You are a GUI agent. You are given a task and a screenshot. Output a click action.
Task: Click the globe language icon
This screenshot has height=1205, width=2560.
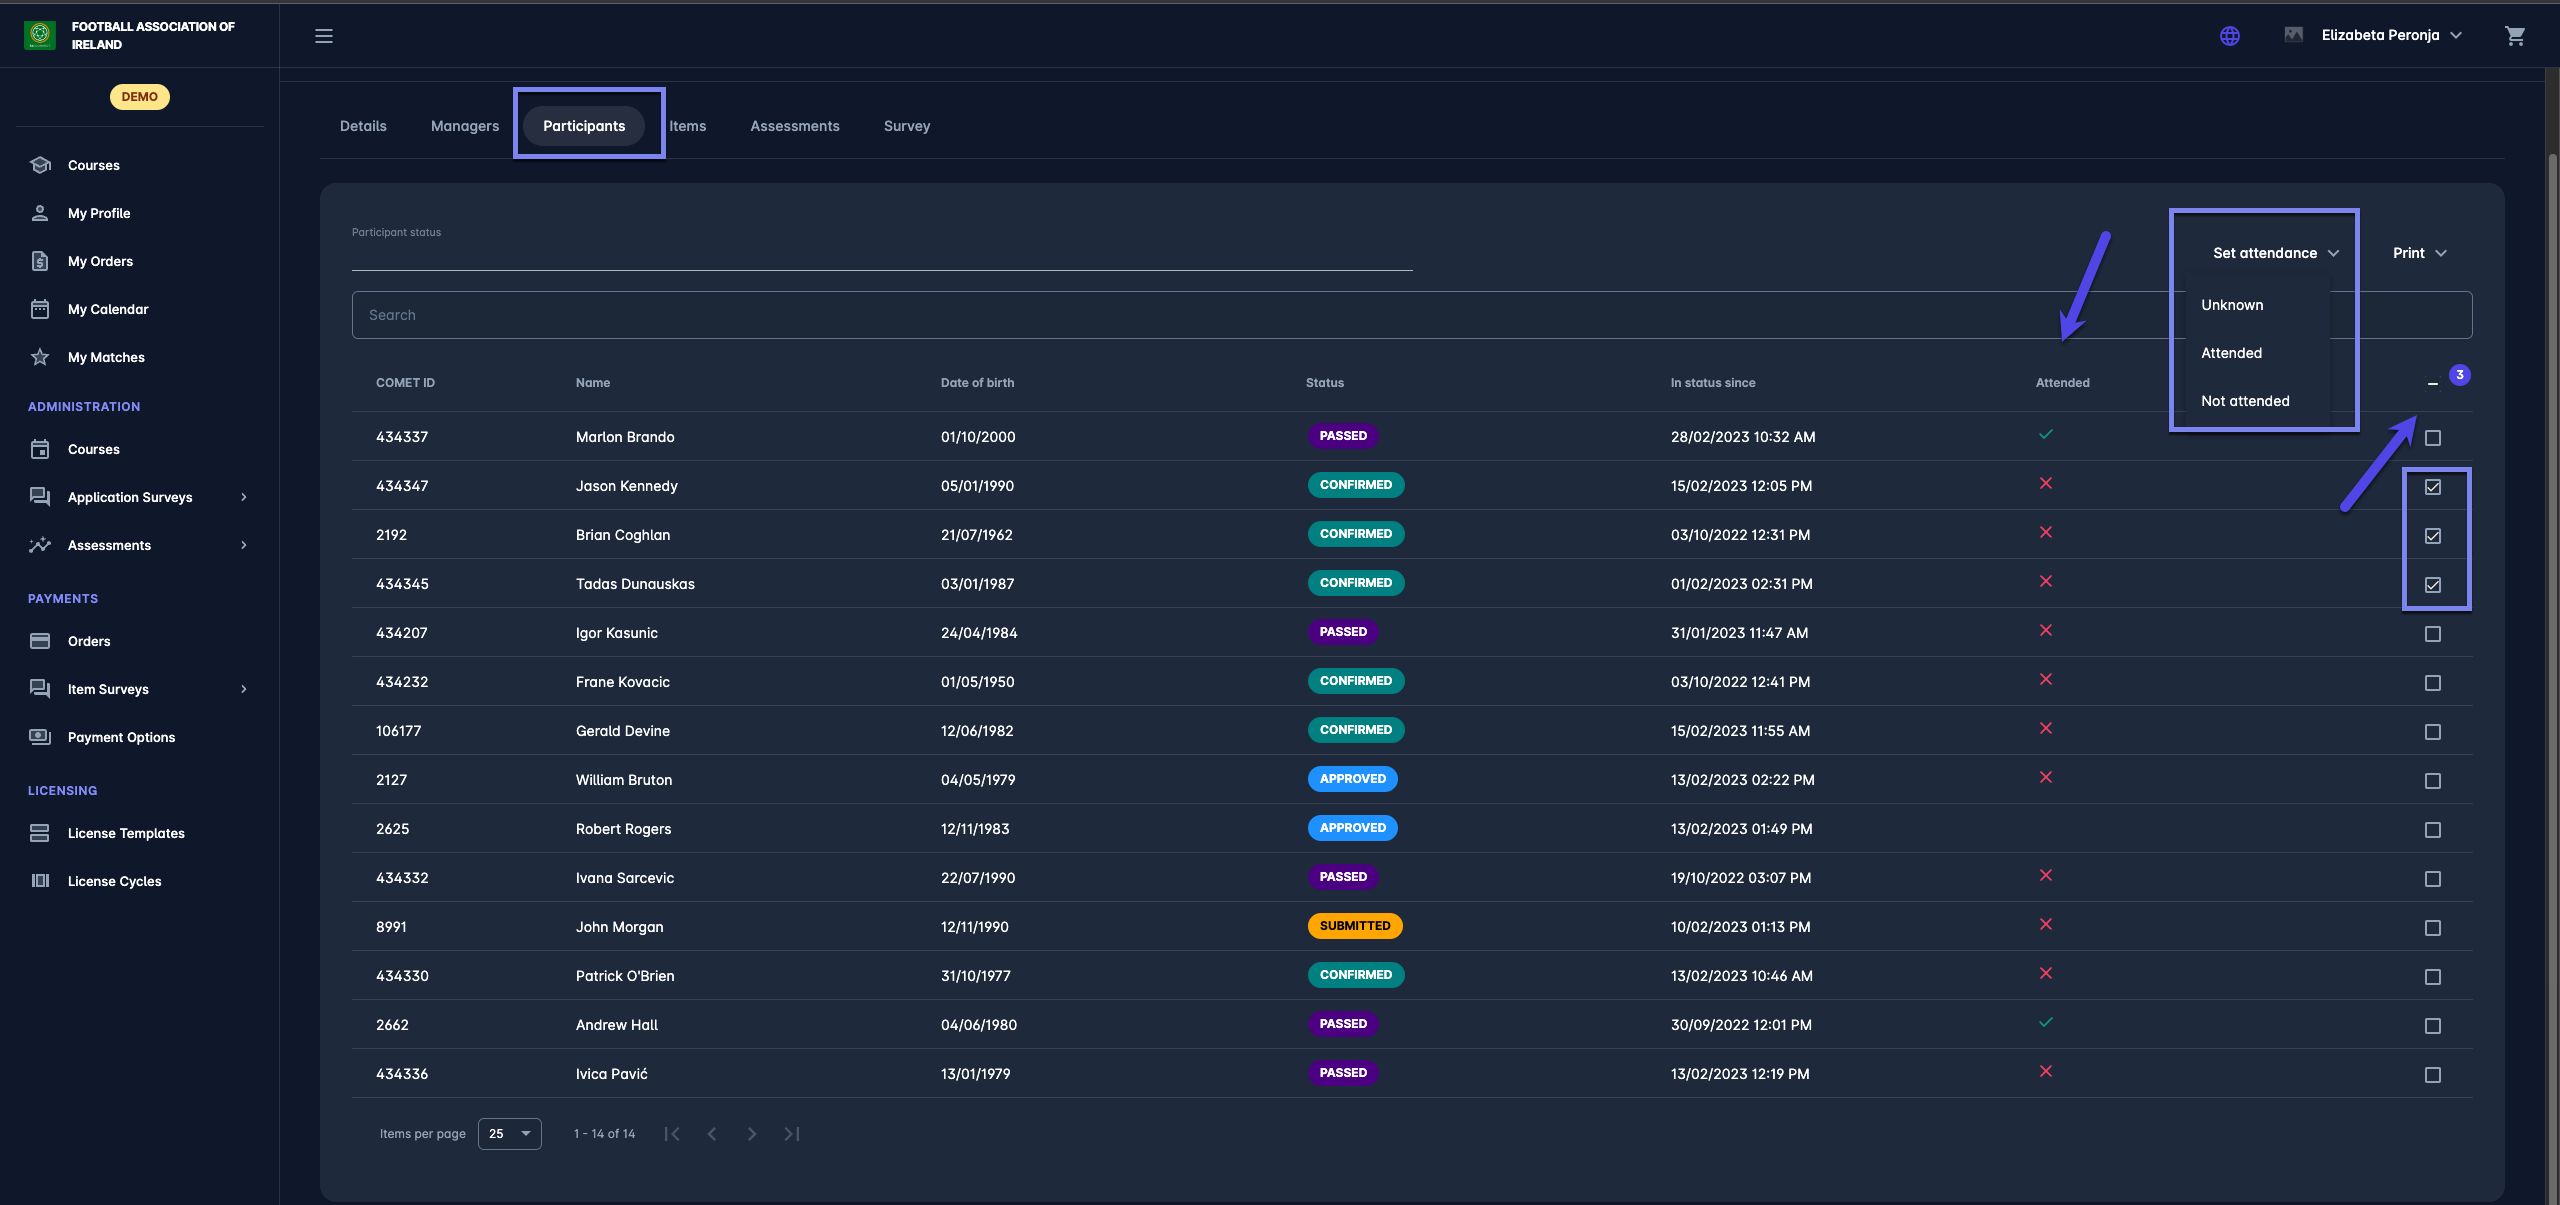[x=2229, y=36]
